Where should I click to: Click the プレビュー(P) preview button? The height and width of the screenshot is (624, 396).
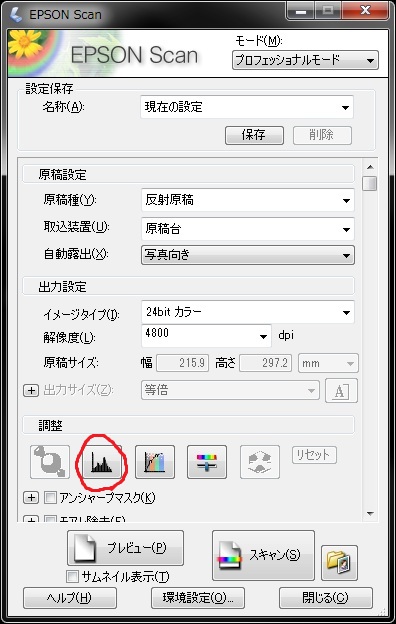coord(125,548)
